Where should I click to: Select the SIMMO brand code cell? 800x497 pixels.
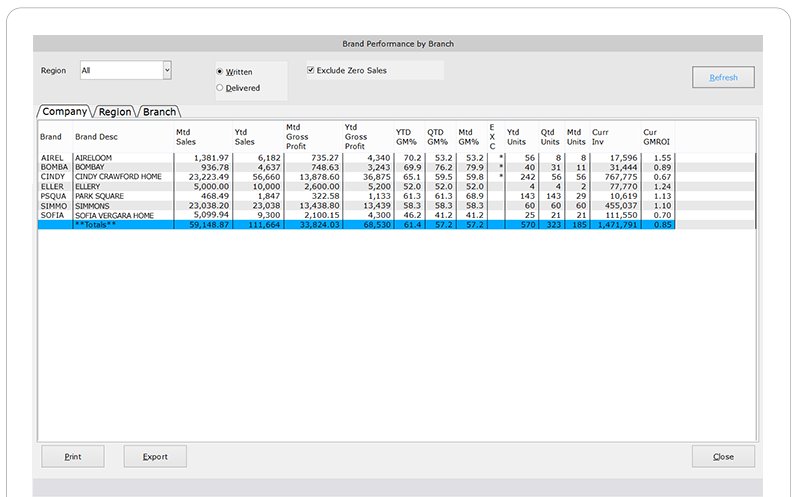(54, 206)
